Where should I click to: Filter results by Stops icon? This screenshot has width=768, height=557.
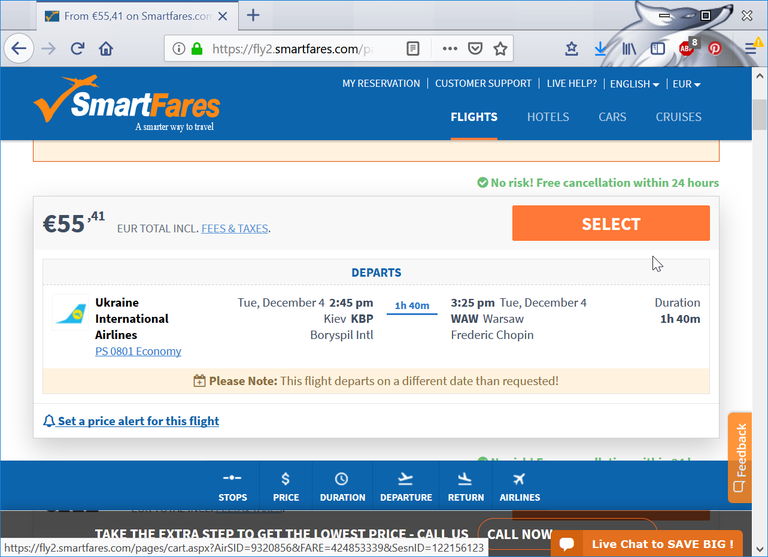(x=233, y=487)
